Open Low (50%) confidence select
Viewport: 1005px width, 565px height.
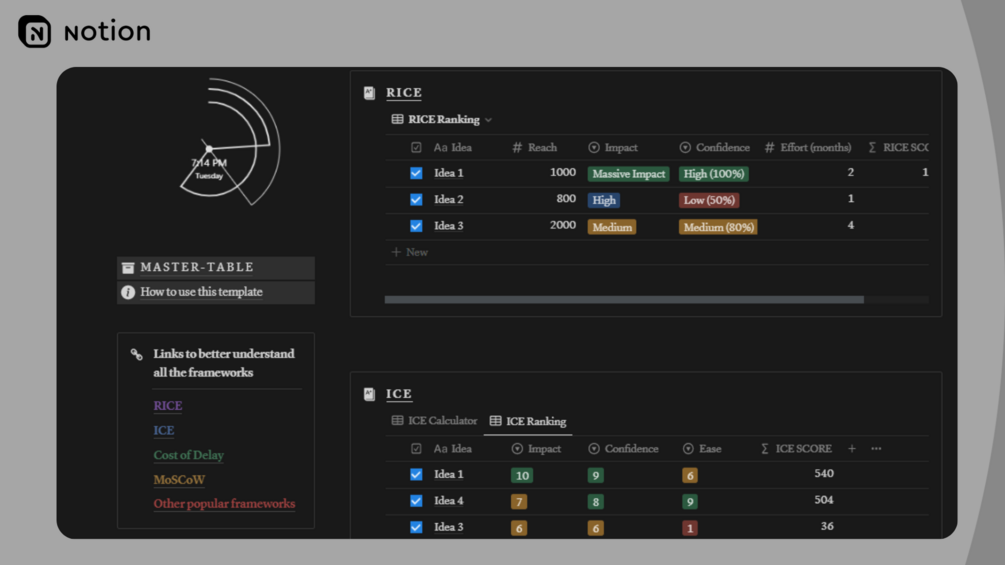709,200
